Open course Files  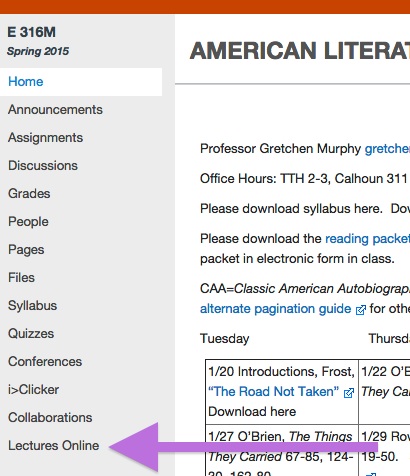(21, 278)
